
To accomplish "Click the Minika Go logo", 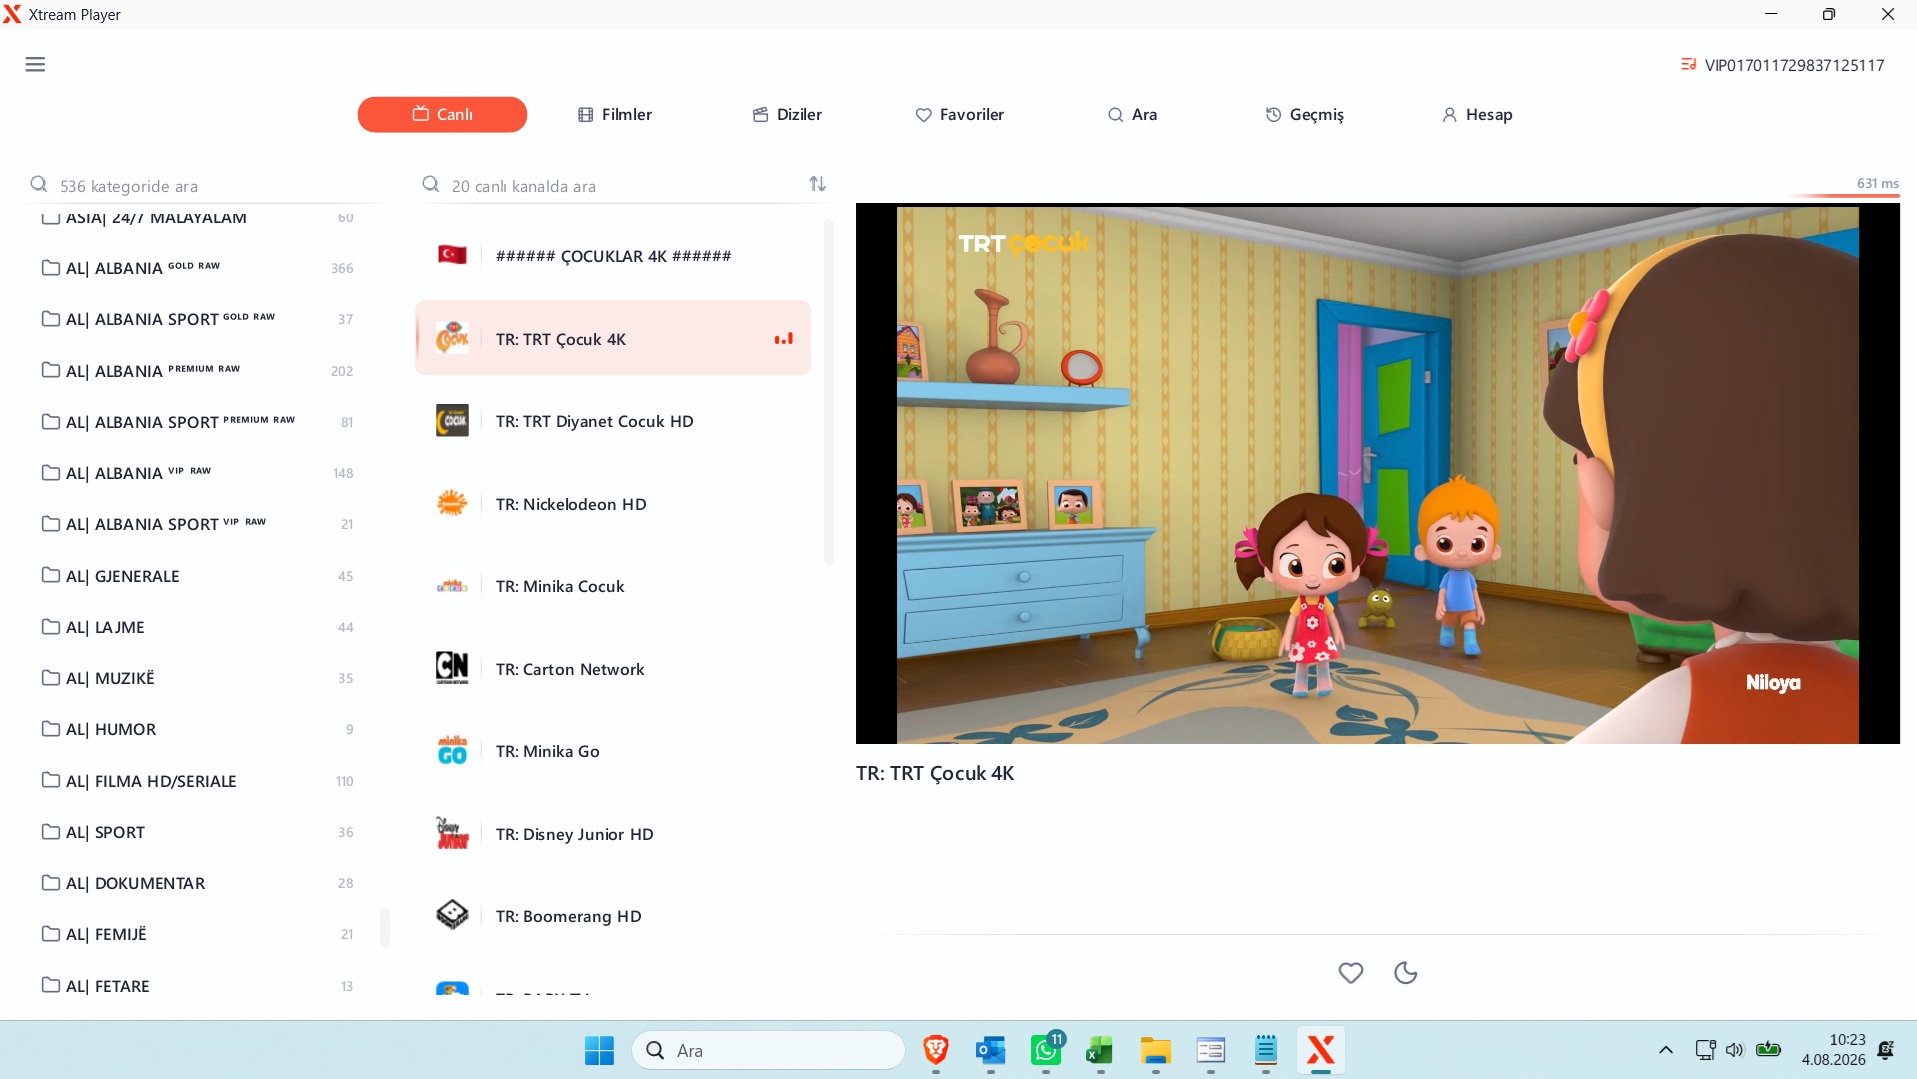I will 452,750.
